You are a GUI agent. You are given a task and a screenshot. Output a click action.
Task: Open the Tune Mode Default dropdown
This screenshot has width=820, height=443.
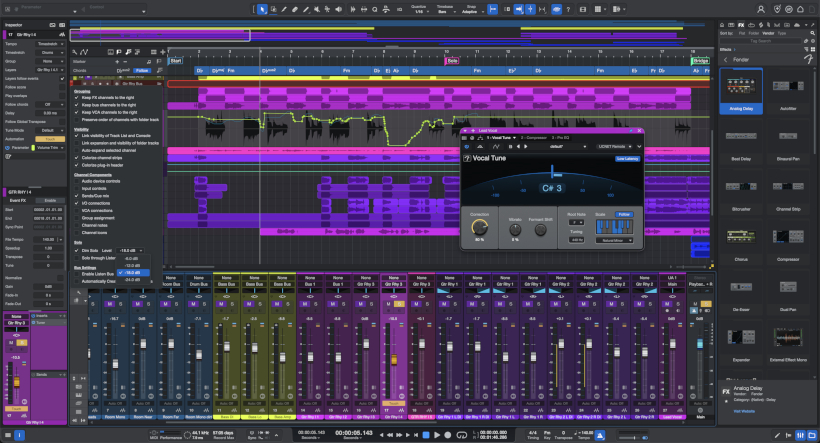(50, 130)
